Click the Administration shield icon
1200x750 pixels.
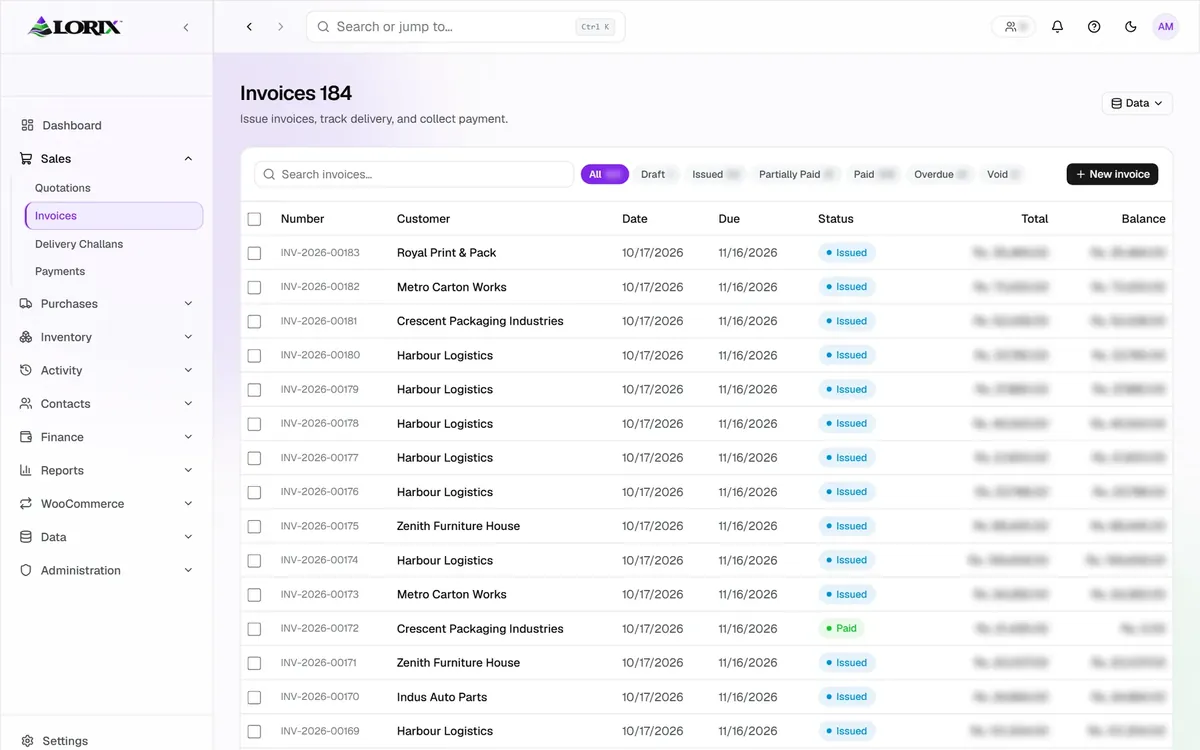pyautogui.click(x=26, y=570)
